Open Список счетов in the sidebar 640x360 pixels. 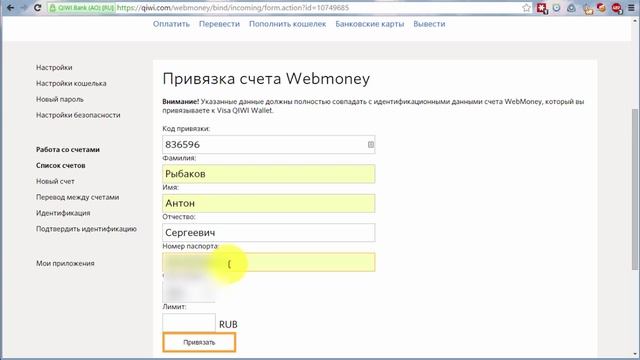coord(60,165)
